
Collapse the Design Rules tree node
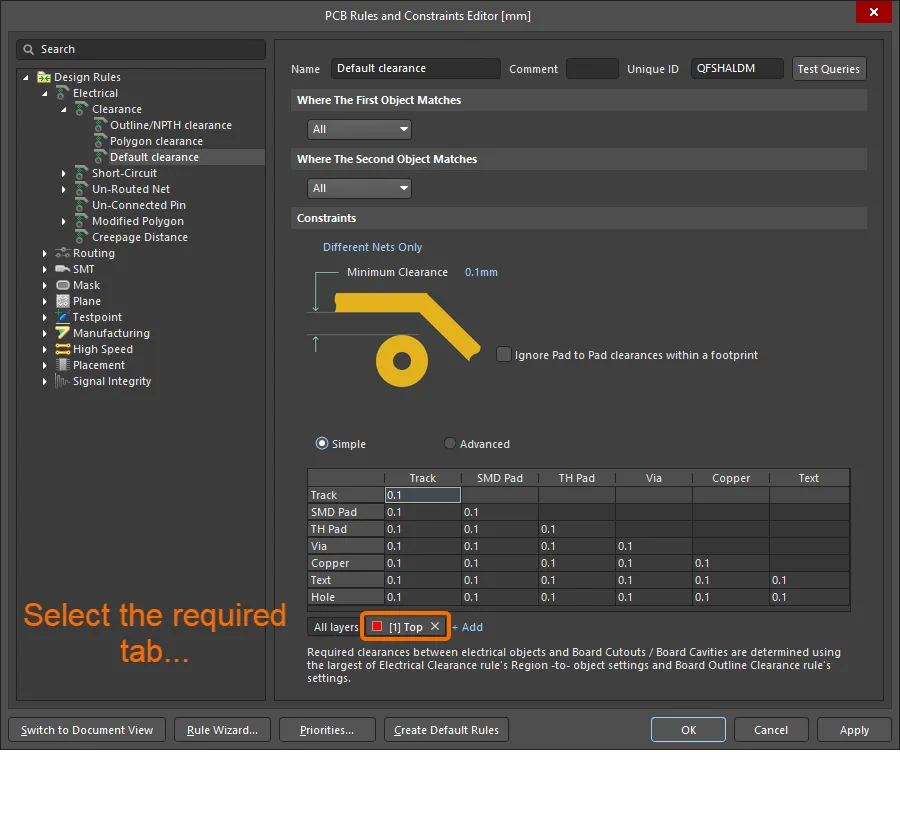[26, 77]
